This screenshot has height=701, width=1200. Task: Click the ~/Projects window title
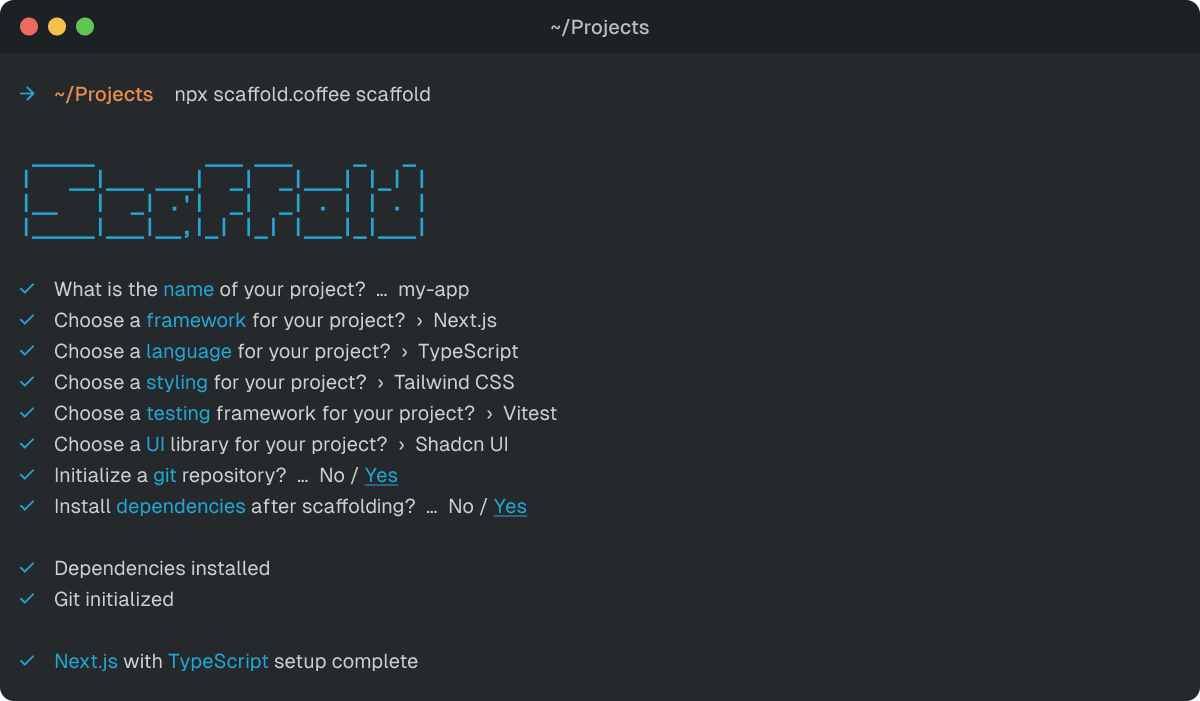click(x=600, y=28)
